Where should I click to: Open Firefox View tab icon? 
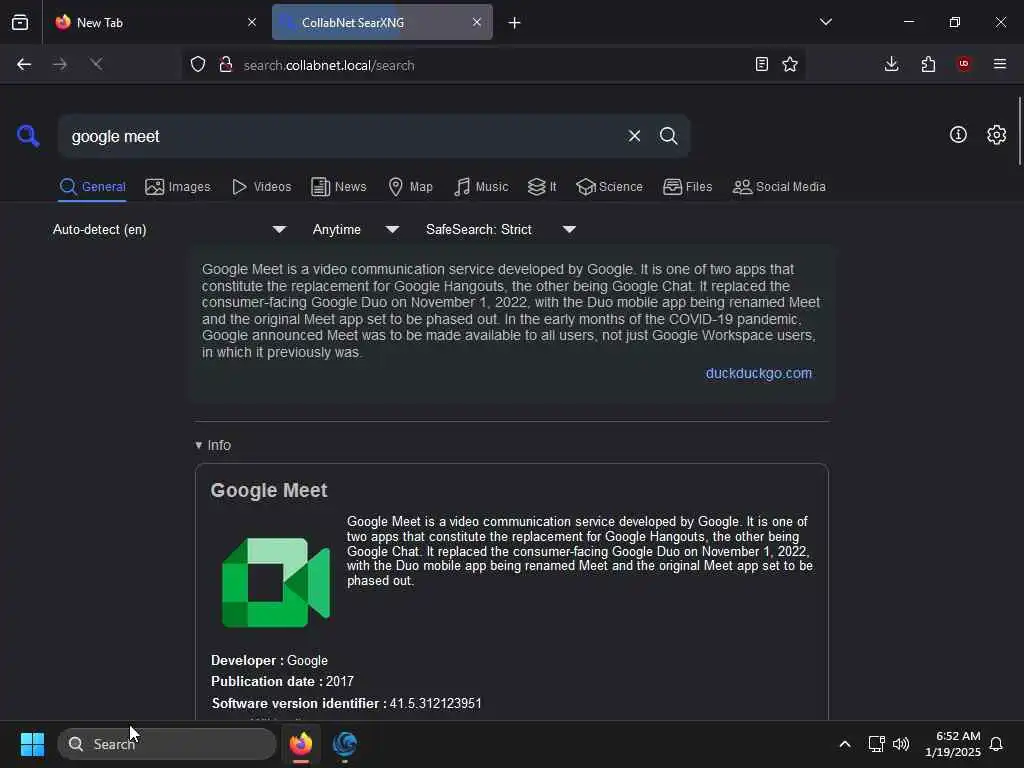[20, 22]
